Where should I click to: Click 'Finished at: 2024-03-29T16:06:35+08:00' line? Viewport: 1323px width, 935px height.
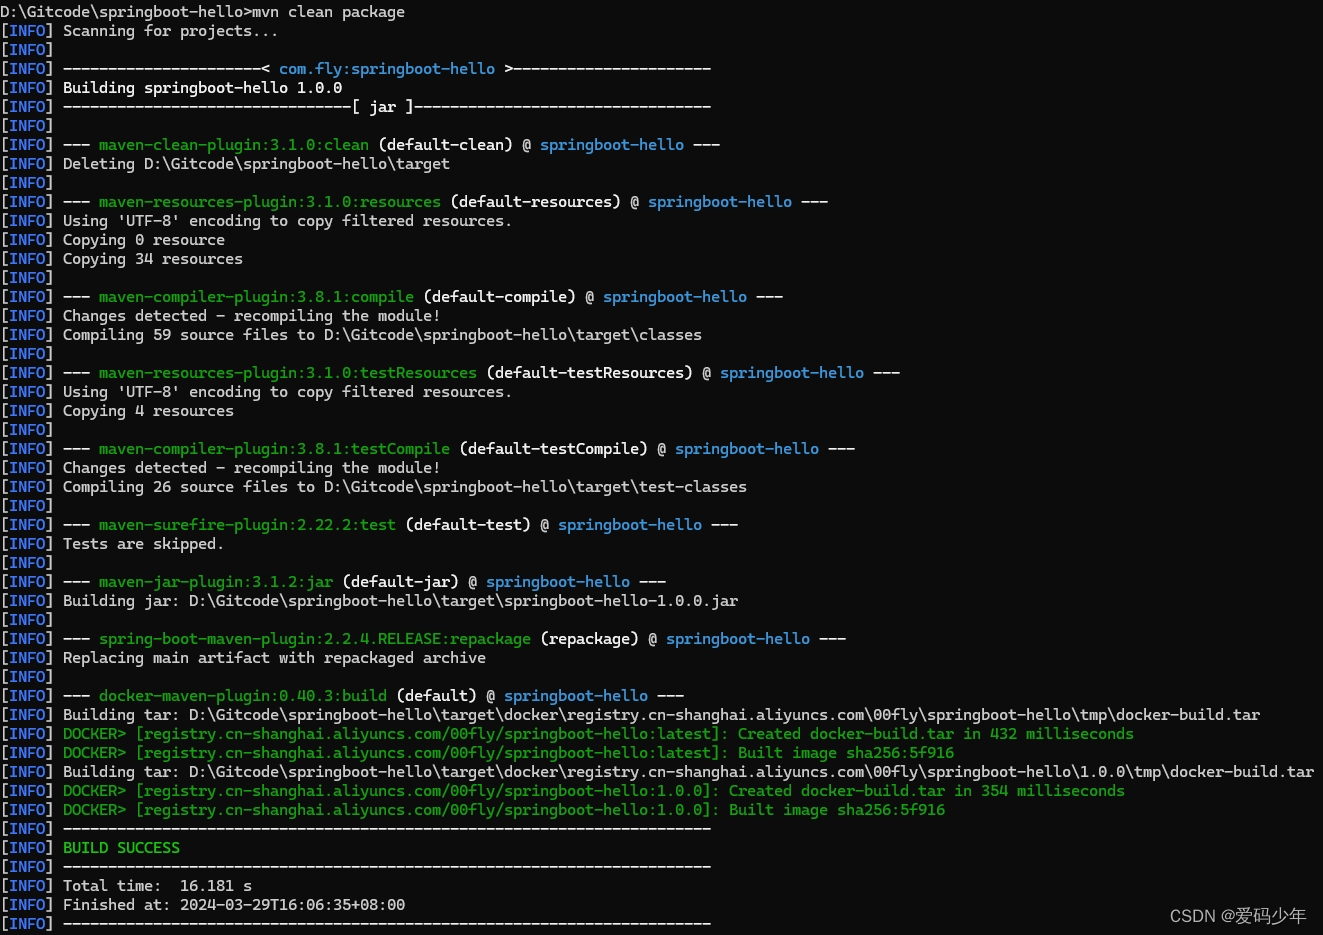[x=234, y=905]
